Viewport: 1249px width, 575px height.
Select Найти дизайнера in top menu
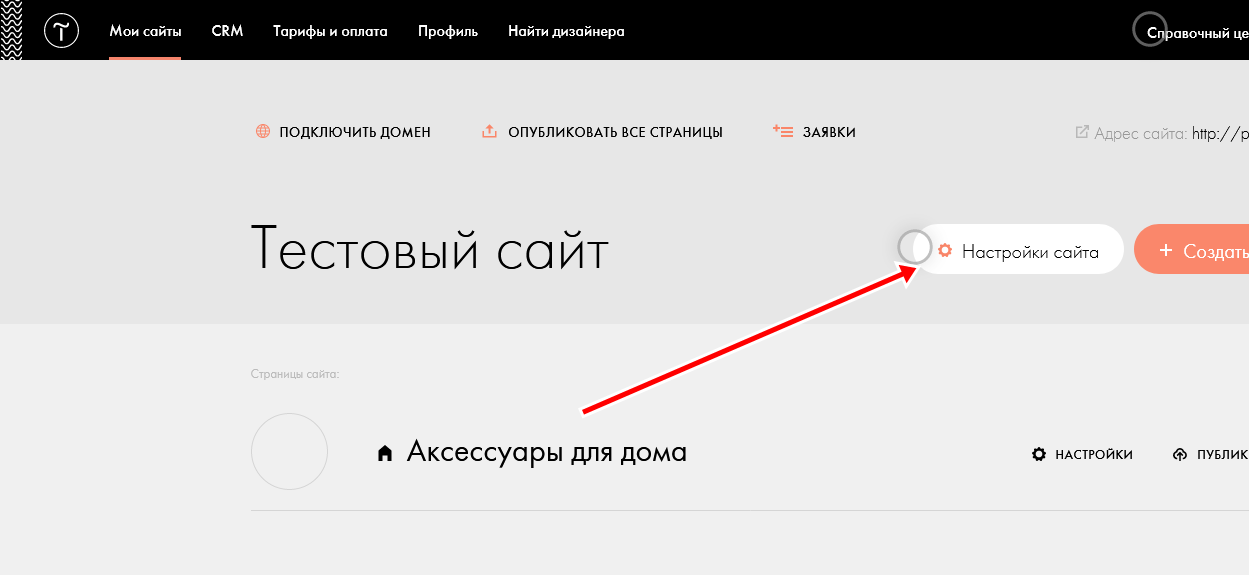pos(566,31)
